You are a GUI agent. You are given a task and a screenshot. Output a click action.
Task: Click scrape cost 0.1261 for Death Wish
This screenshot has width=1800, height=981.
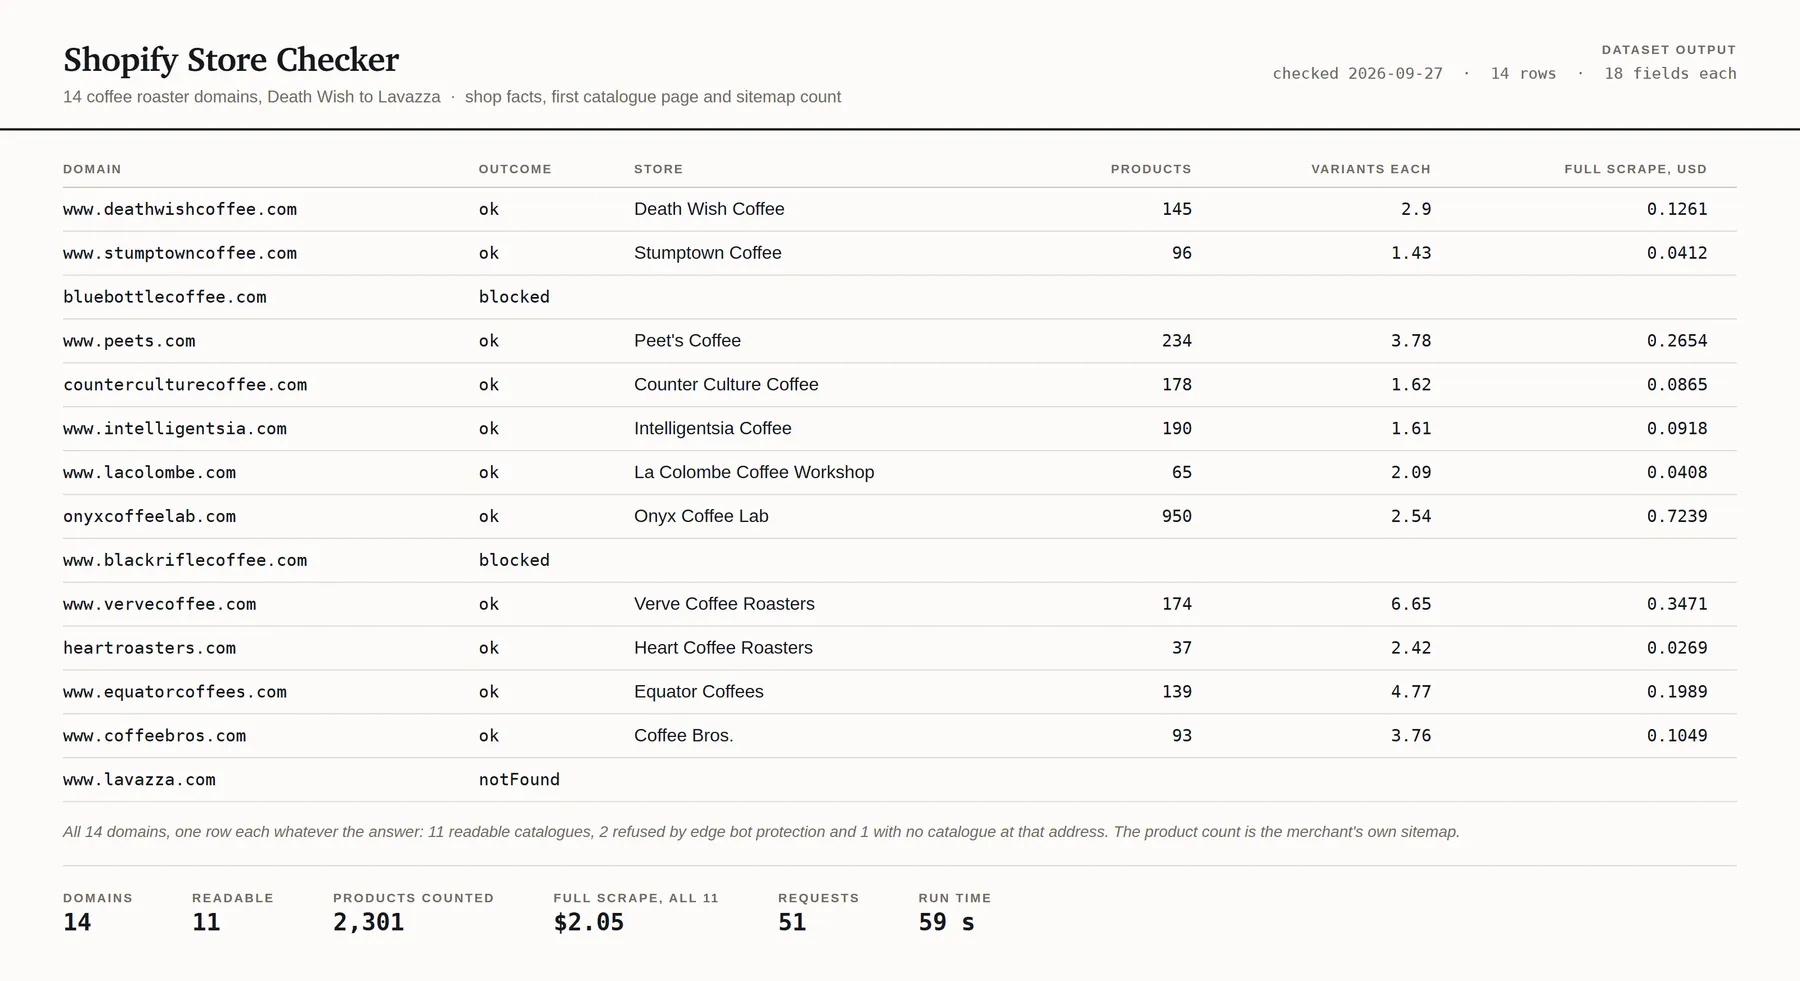click(x=1677, y=209)
